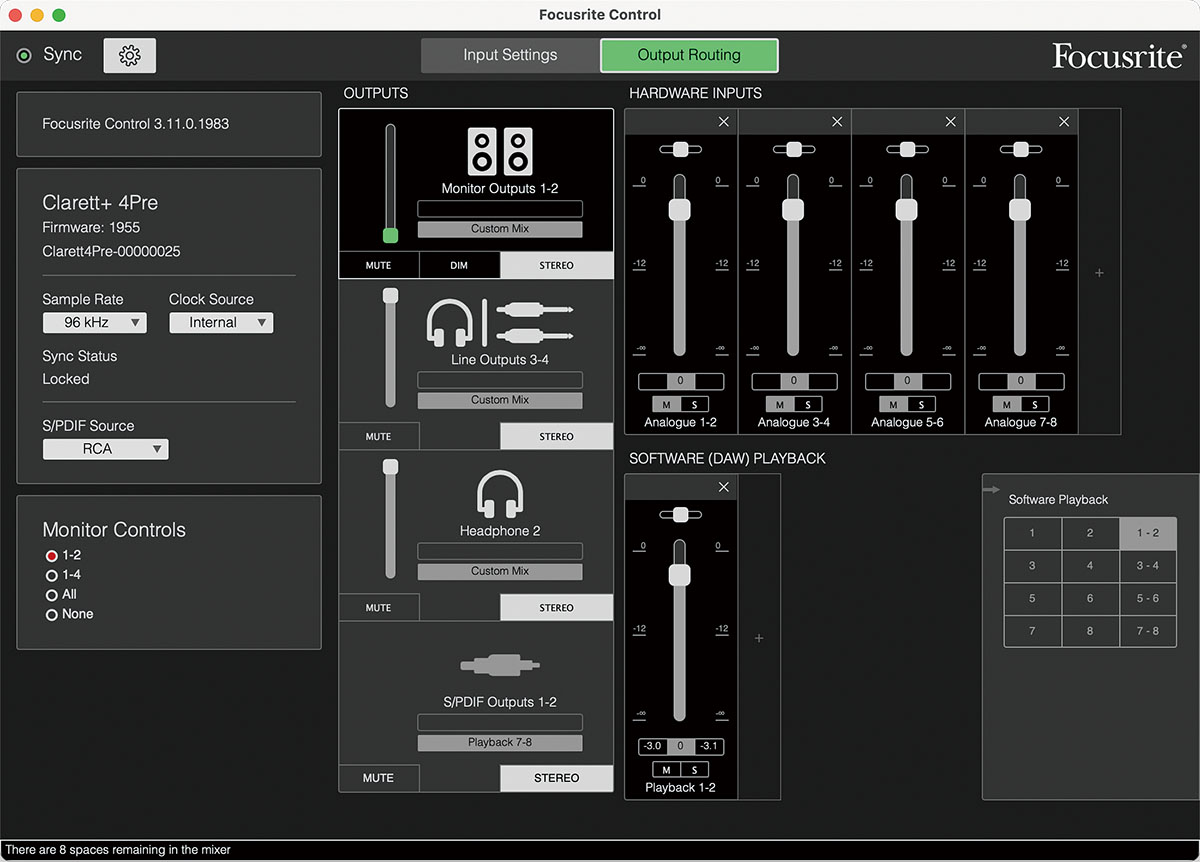
Task: Select Software Playback channel 1
Action: 1033,533
